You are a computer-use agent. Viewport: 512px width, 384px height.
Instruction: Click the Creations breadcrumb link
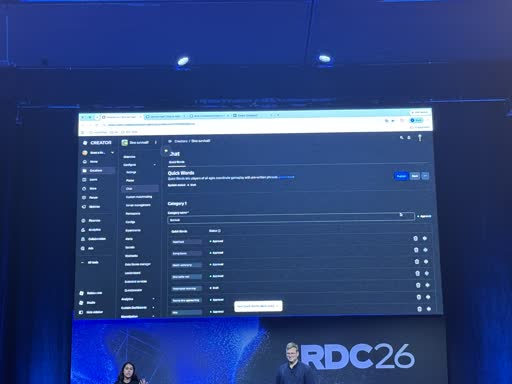181,141
